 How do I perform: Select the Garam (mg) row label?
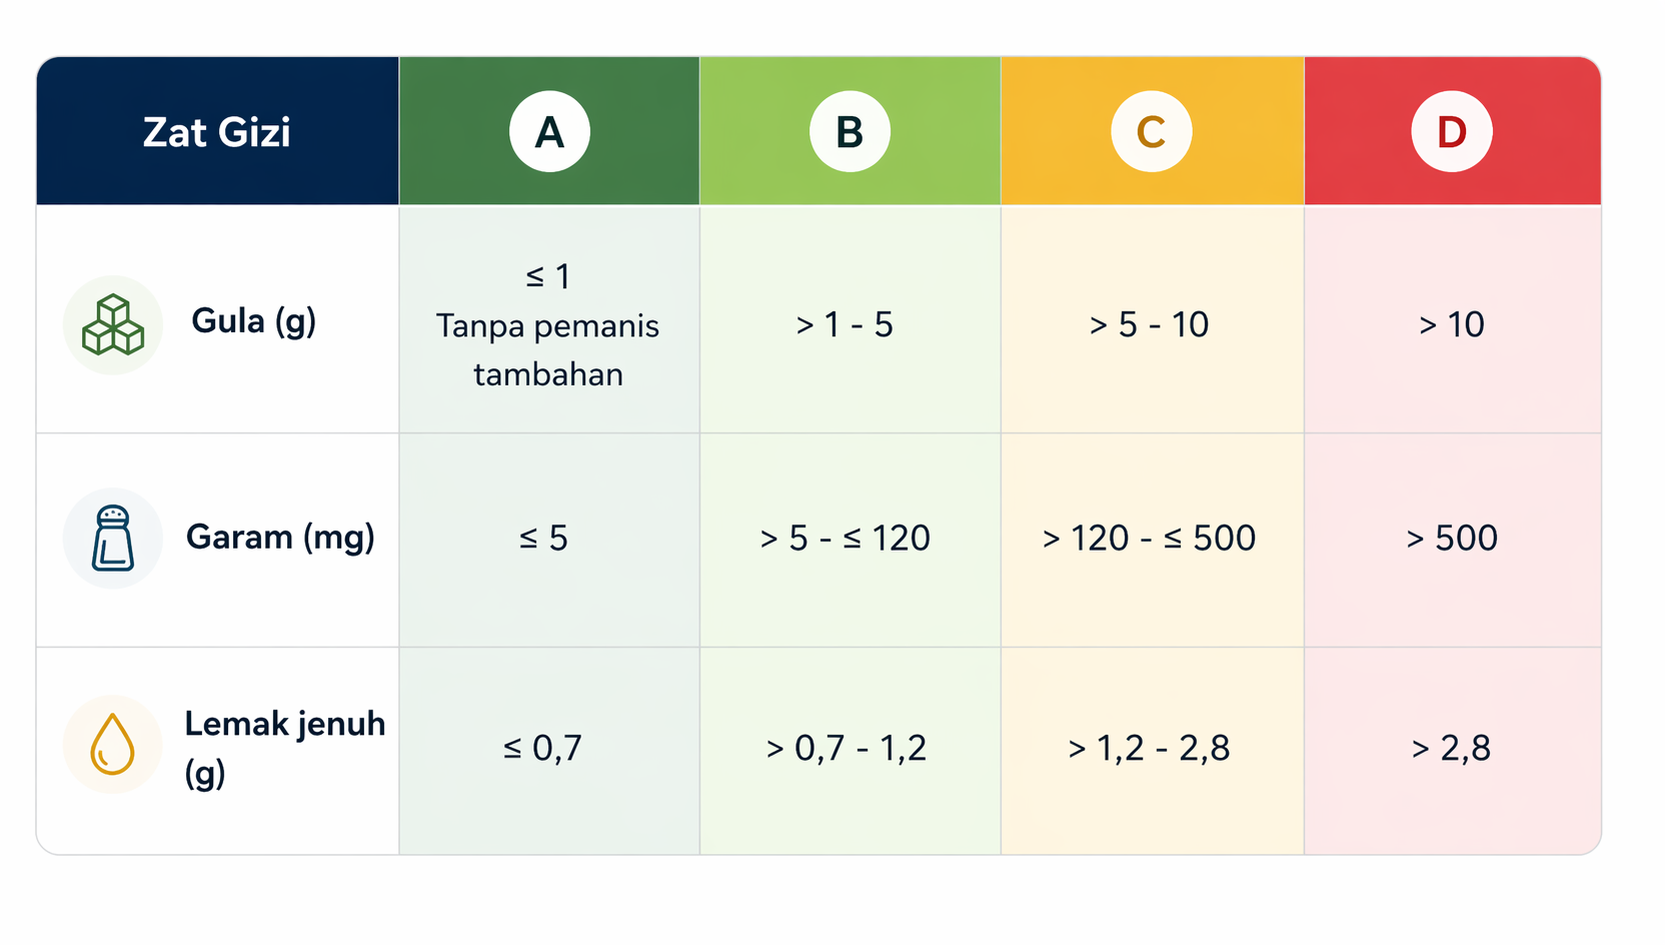coord(280,537)
